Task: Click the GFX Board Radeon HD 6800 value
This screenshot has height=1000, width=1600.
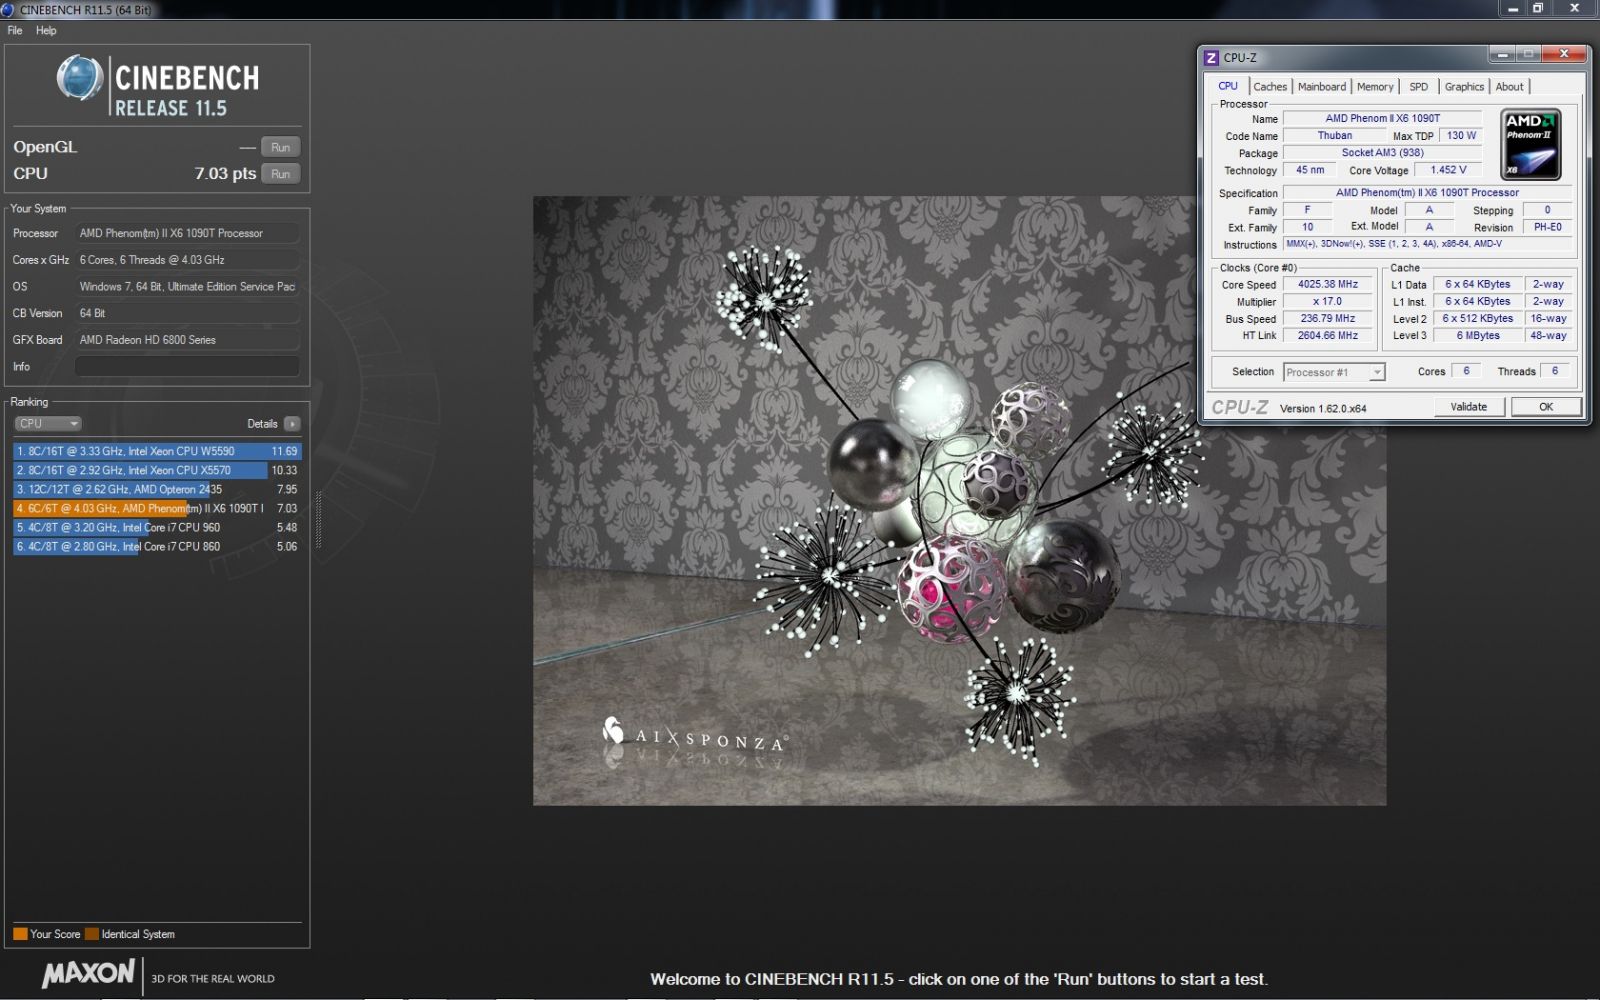Action: pos(188,340)
